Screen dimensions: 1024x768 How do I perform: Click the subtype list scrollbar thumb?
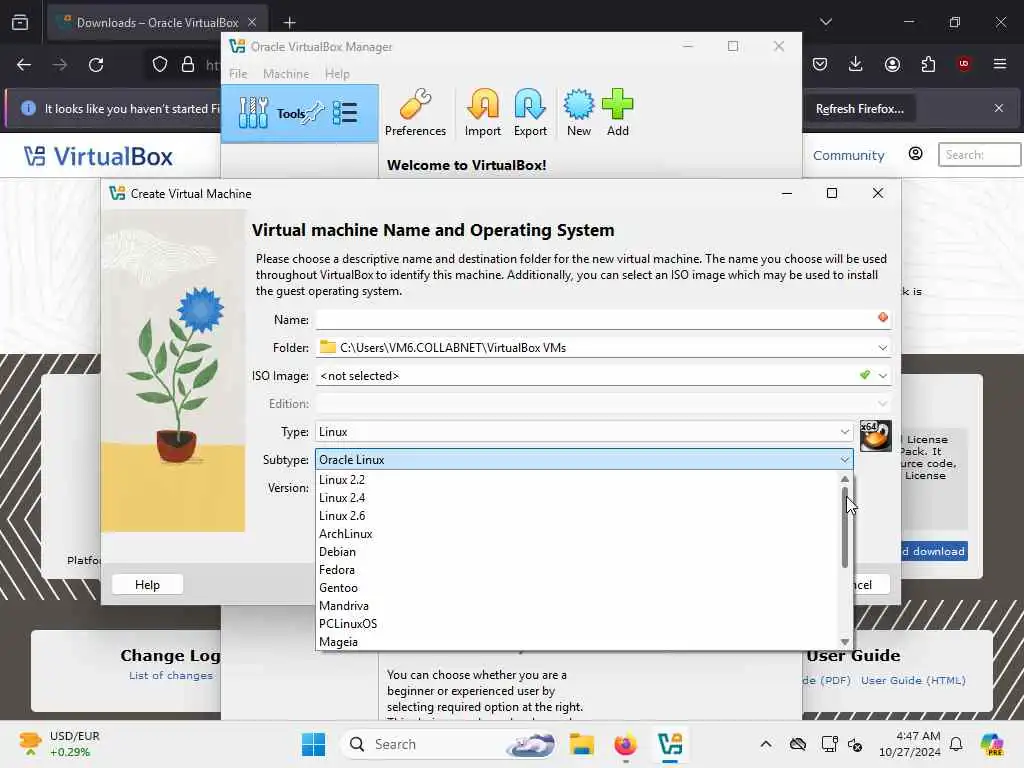point(844,526)
